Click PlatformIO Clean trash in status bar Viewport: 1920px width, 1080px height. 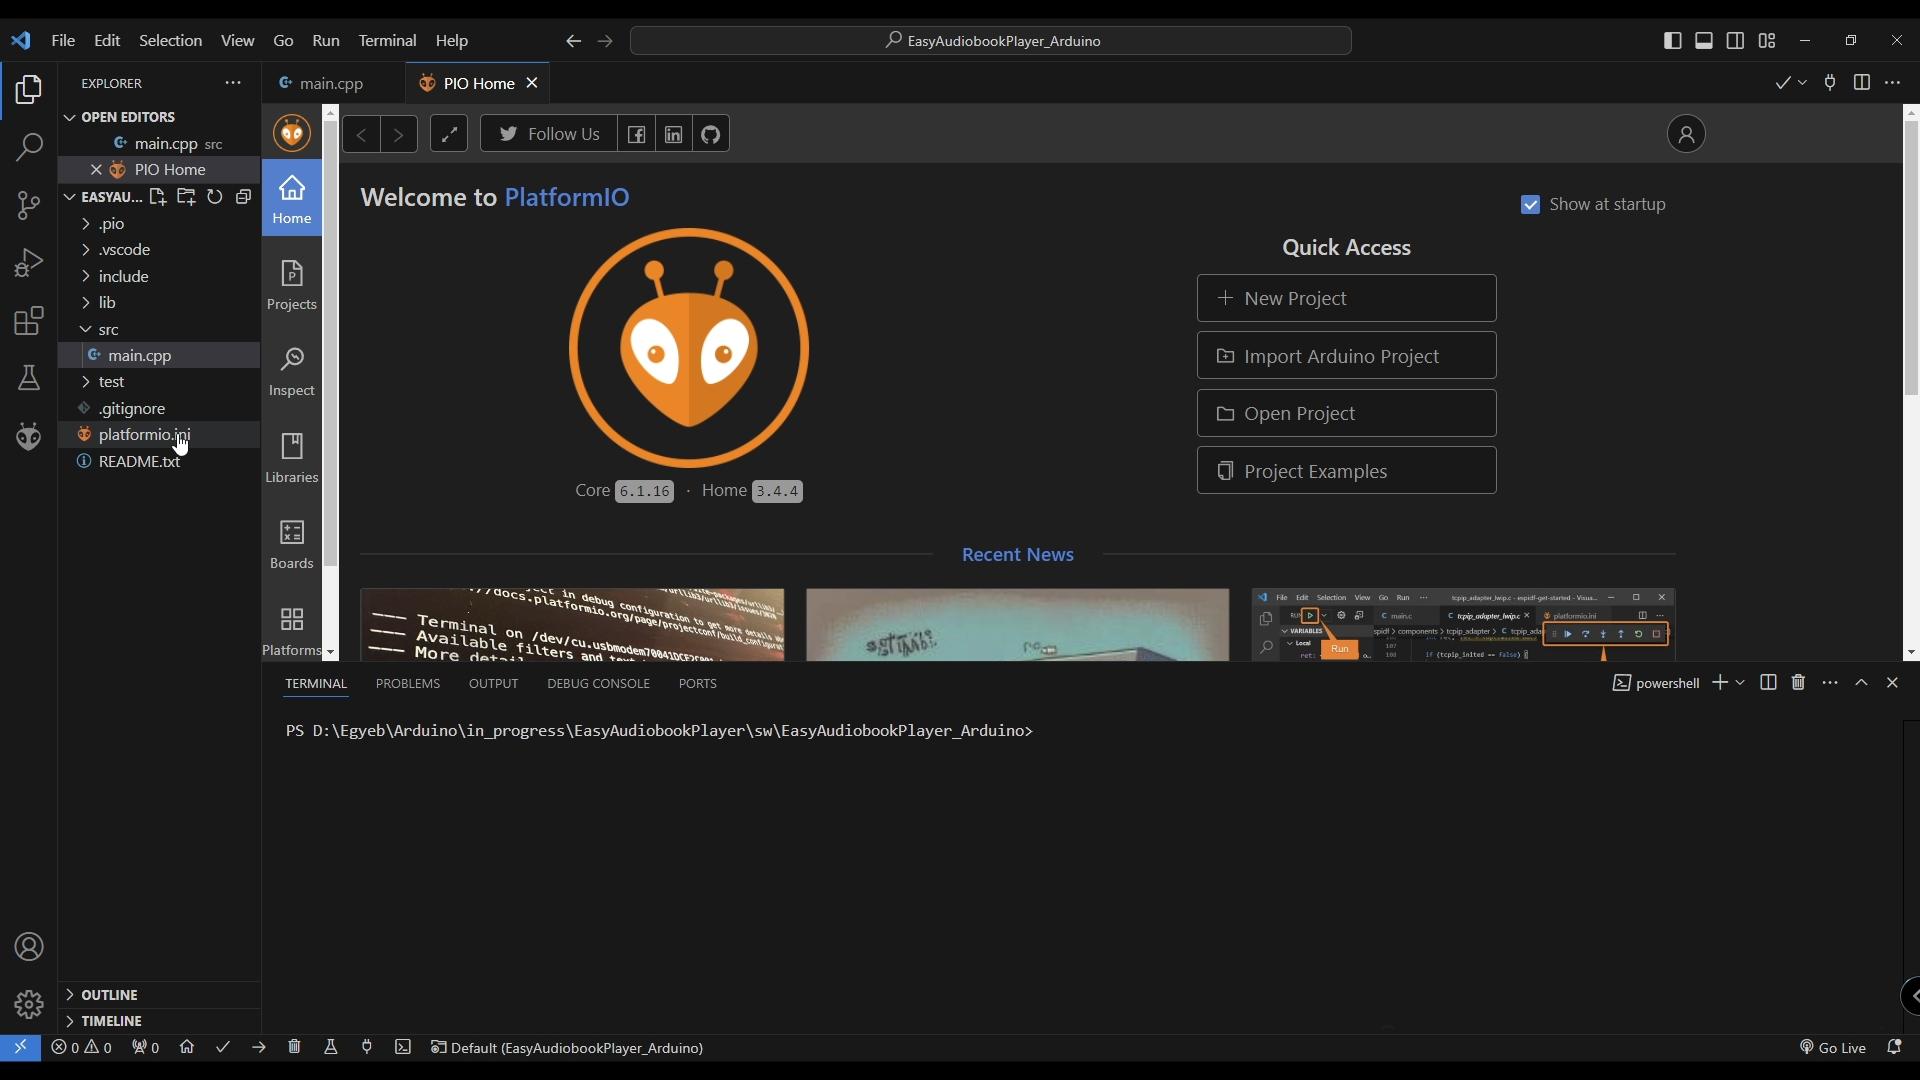[x=295, y=1047]
